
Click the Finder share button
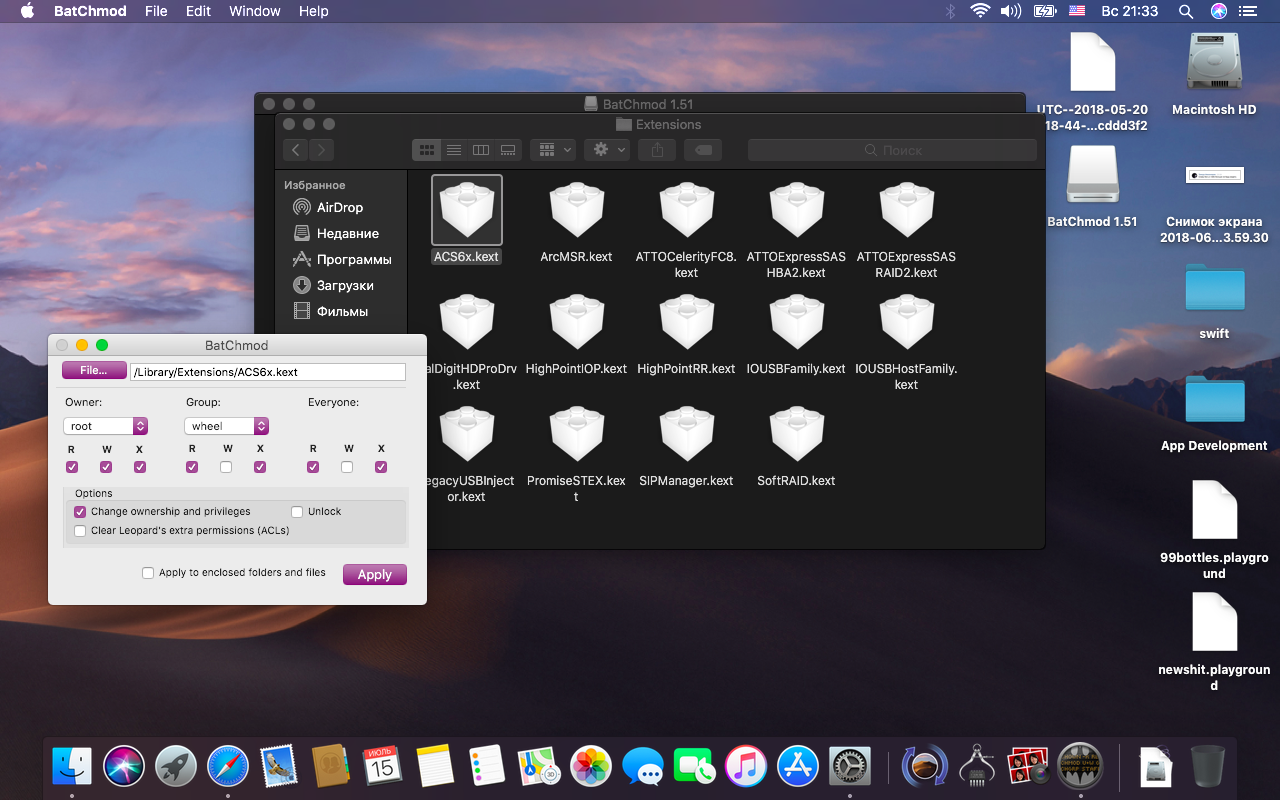[657, 150]
